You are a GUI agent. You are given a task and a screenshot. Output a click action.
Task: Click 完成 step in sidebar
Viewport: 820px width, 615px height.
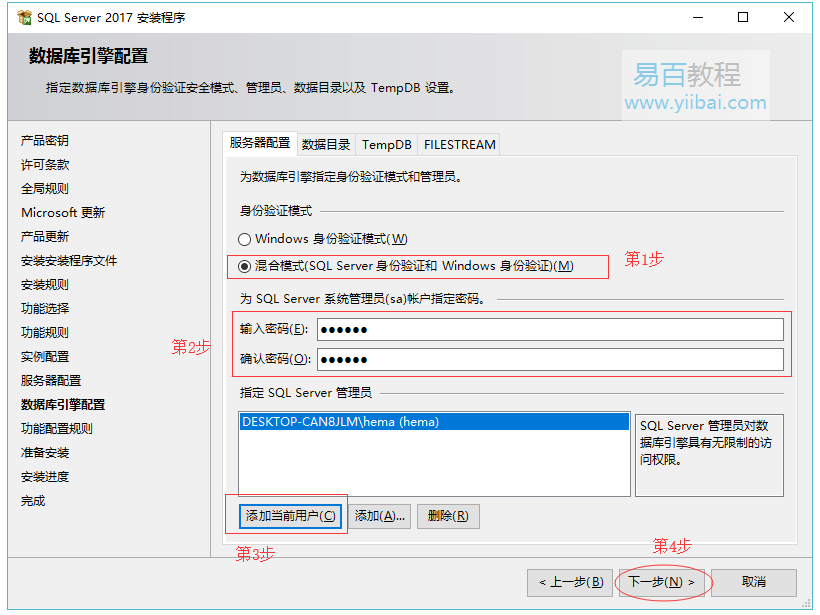click(x=33, y=501)
